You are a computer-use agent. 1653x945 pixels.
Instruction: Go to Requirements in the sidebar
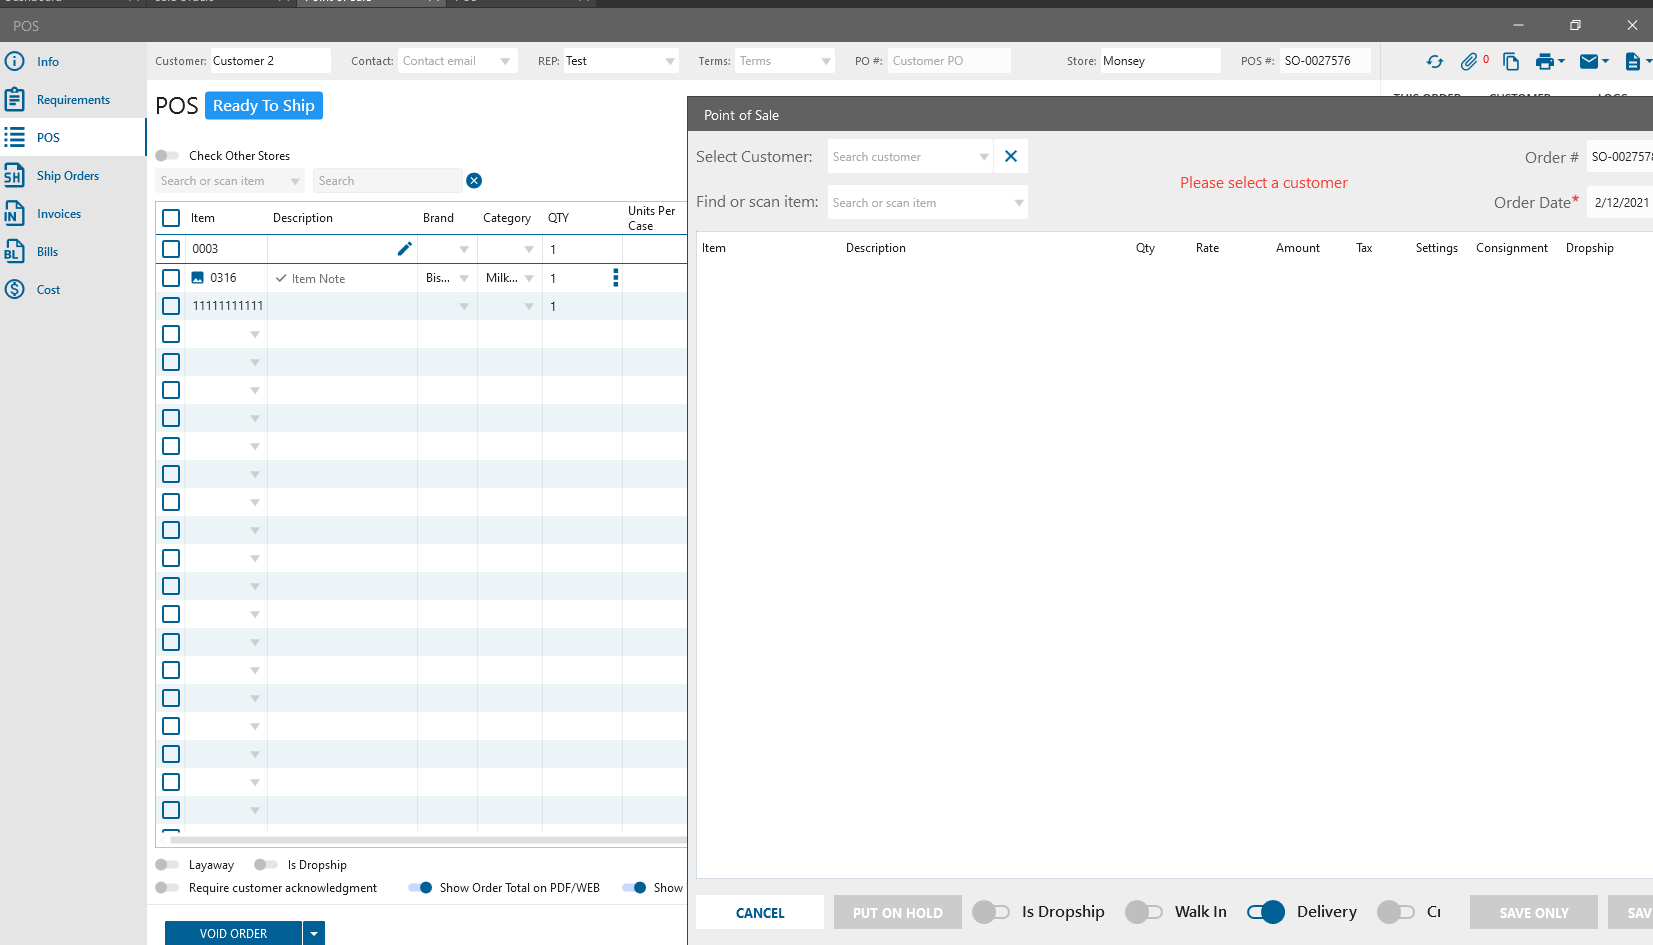click(x=73, y=100)
